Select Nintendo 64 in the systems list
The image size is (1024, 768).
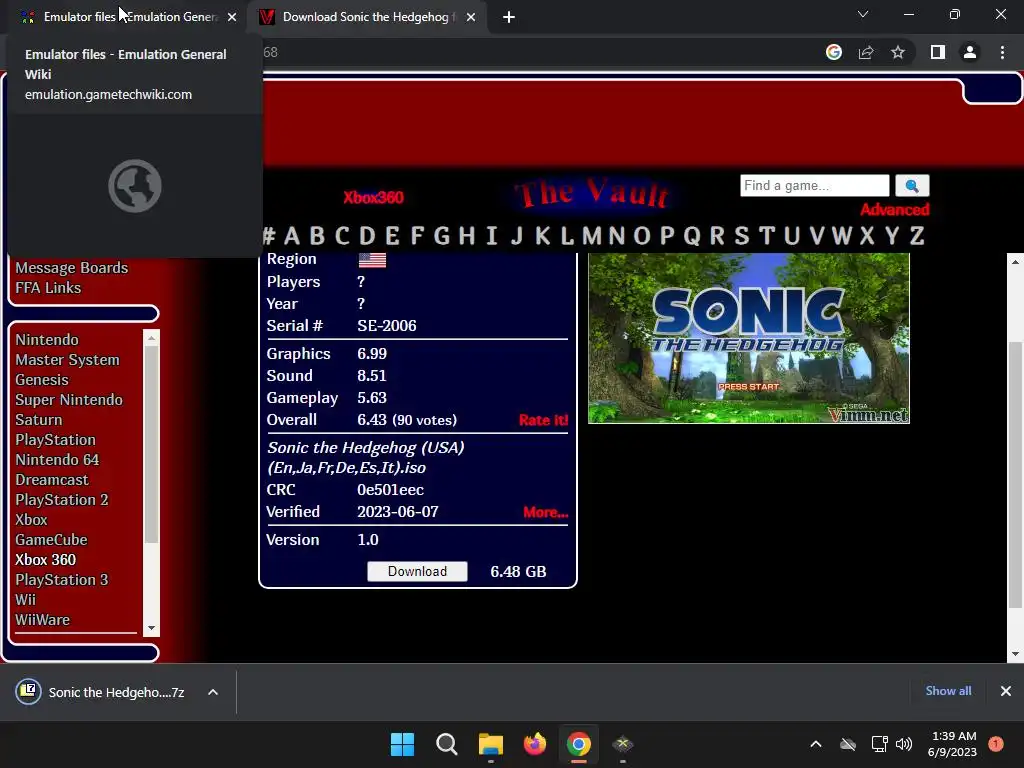[57, 460]
